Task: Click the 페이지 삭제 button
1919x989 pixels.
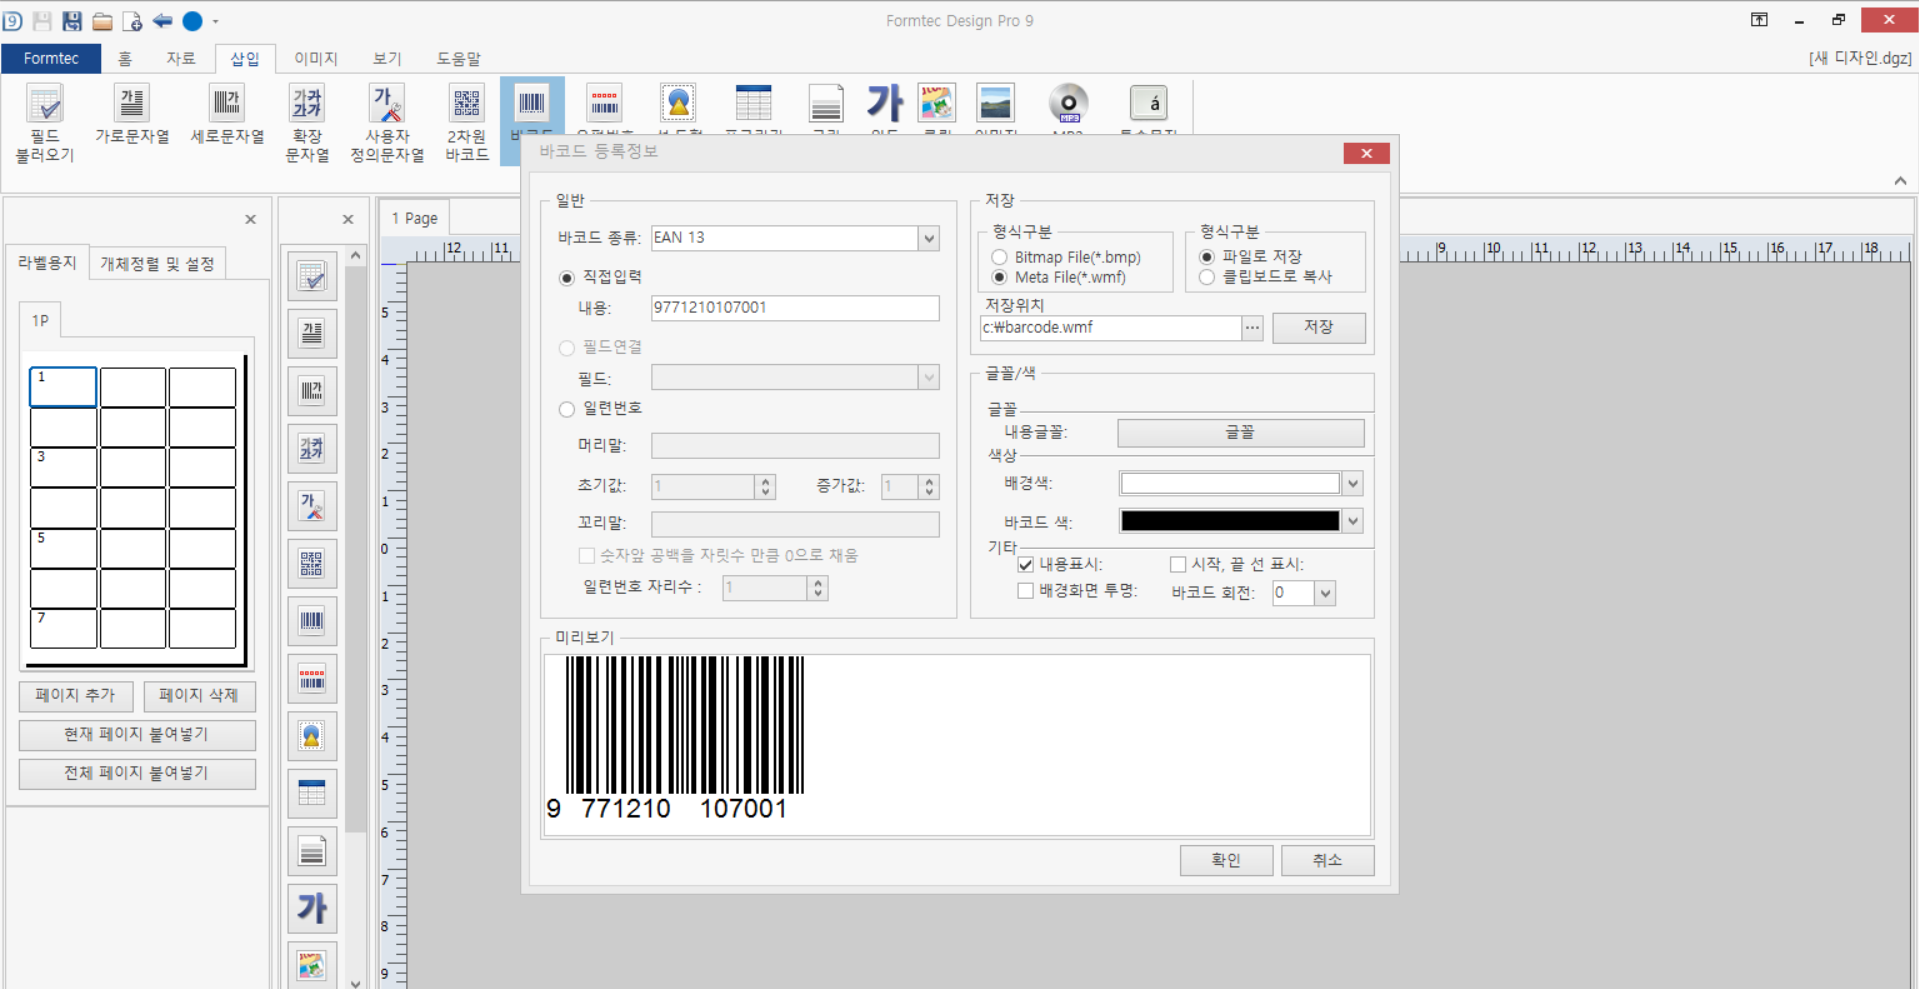Action: click(x=199, y=695)
